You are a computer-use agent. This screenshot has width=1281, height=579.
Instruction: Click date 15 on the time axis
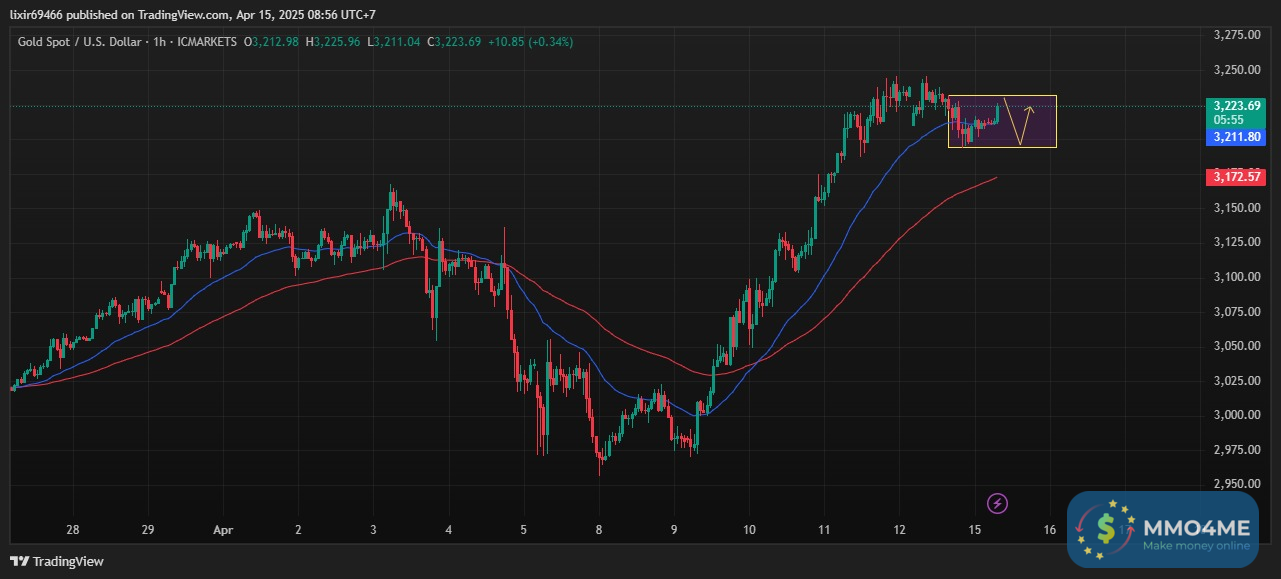pos(974,530)
